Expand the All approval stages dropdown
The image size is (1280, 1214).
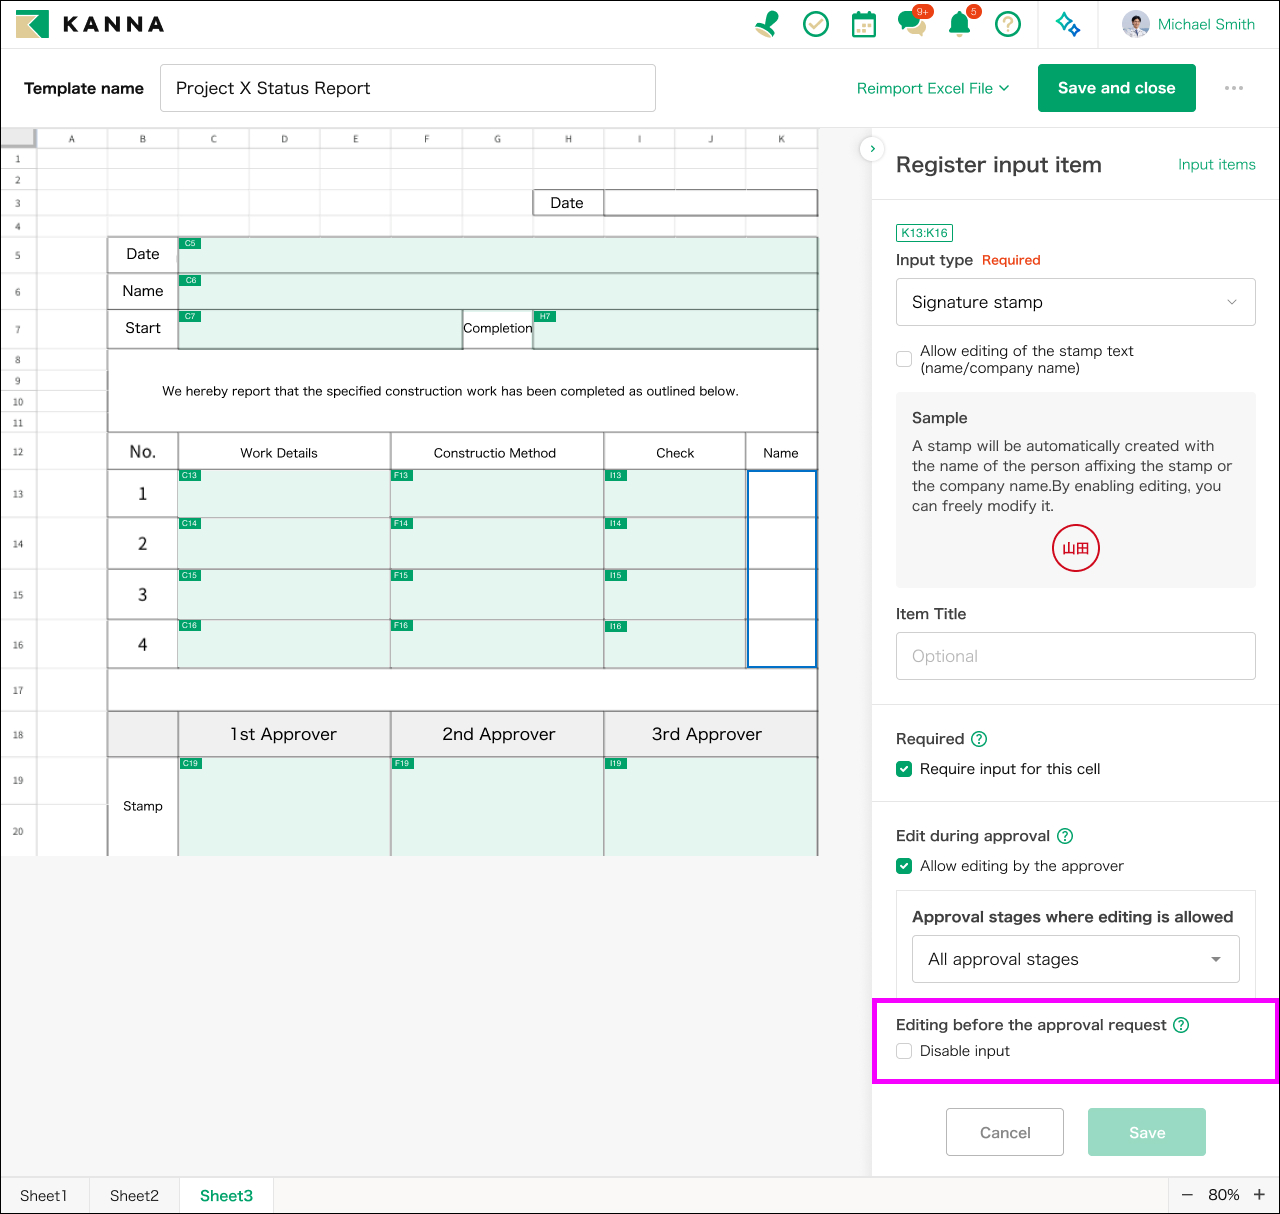[x=1075, y=959]
